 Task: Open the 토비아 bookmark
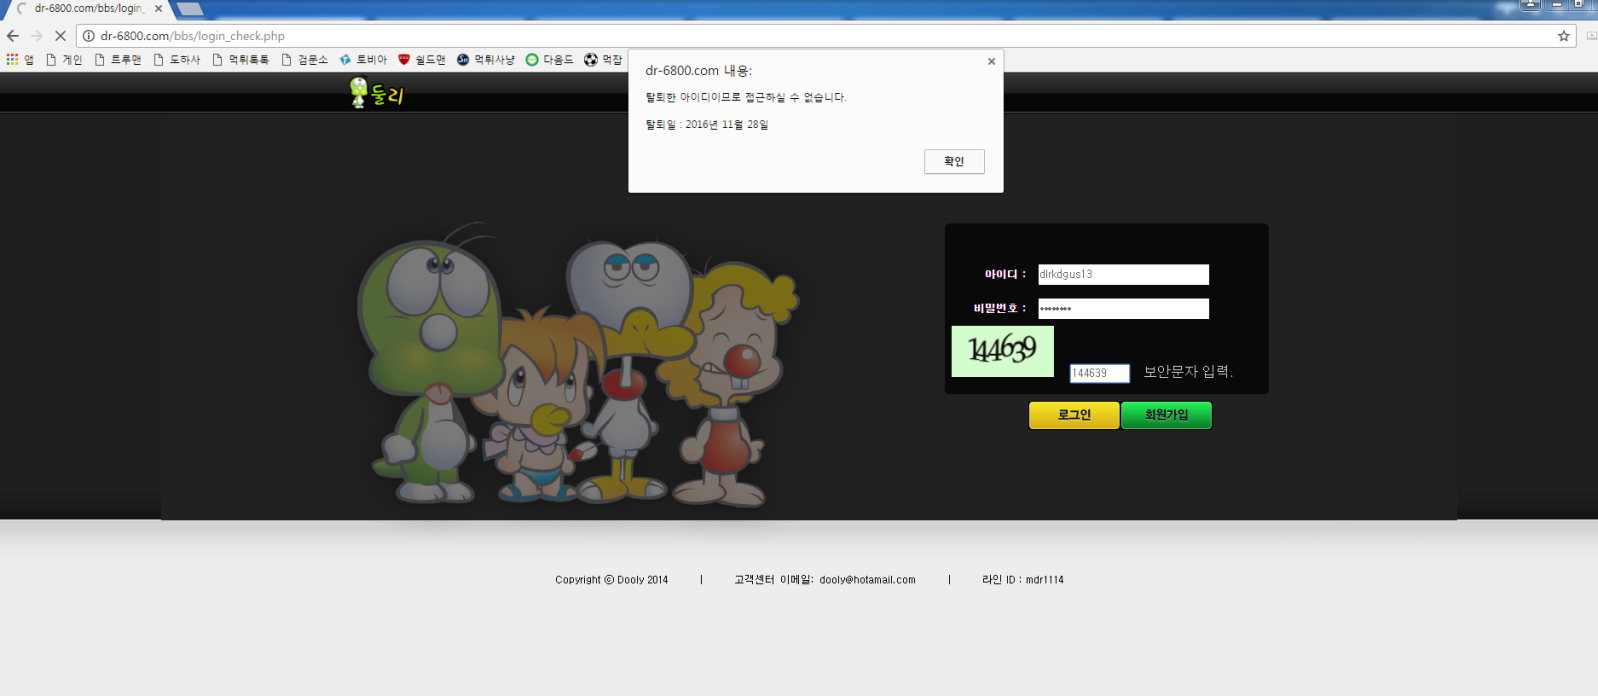pyautogui.click(x=363, y=60)
